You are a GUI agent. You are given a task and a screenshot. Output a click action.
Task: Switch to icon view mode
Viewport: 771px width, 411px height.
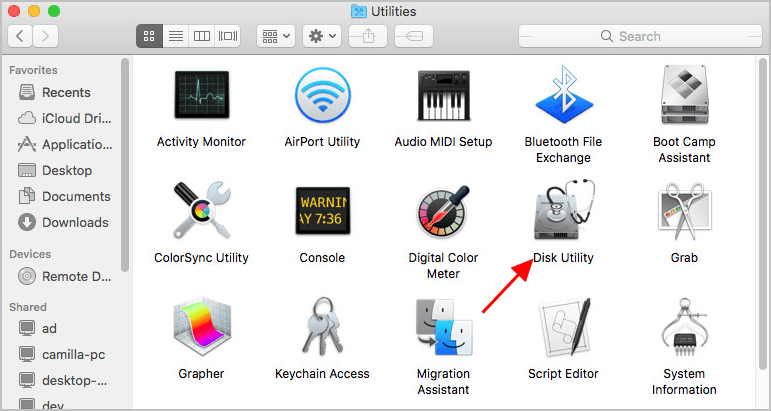point(149,36)
